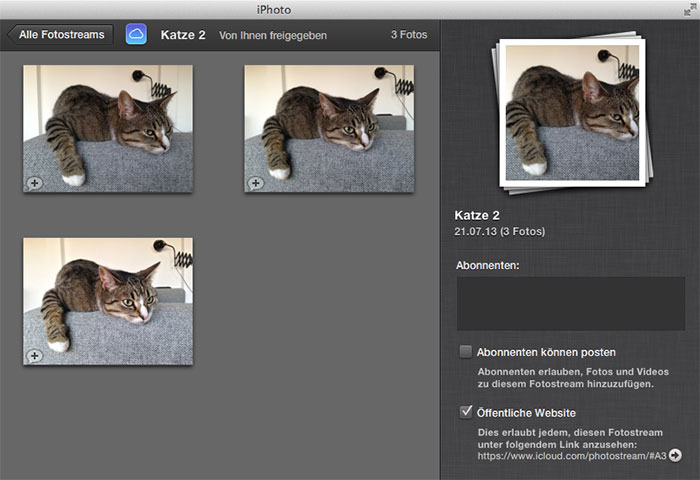Select the third cat photo in bottom row
This screenshot has width=700, height=480.
coord(108,301)
